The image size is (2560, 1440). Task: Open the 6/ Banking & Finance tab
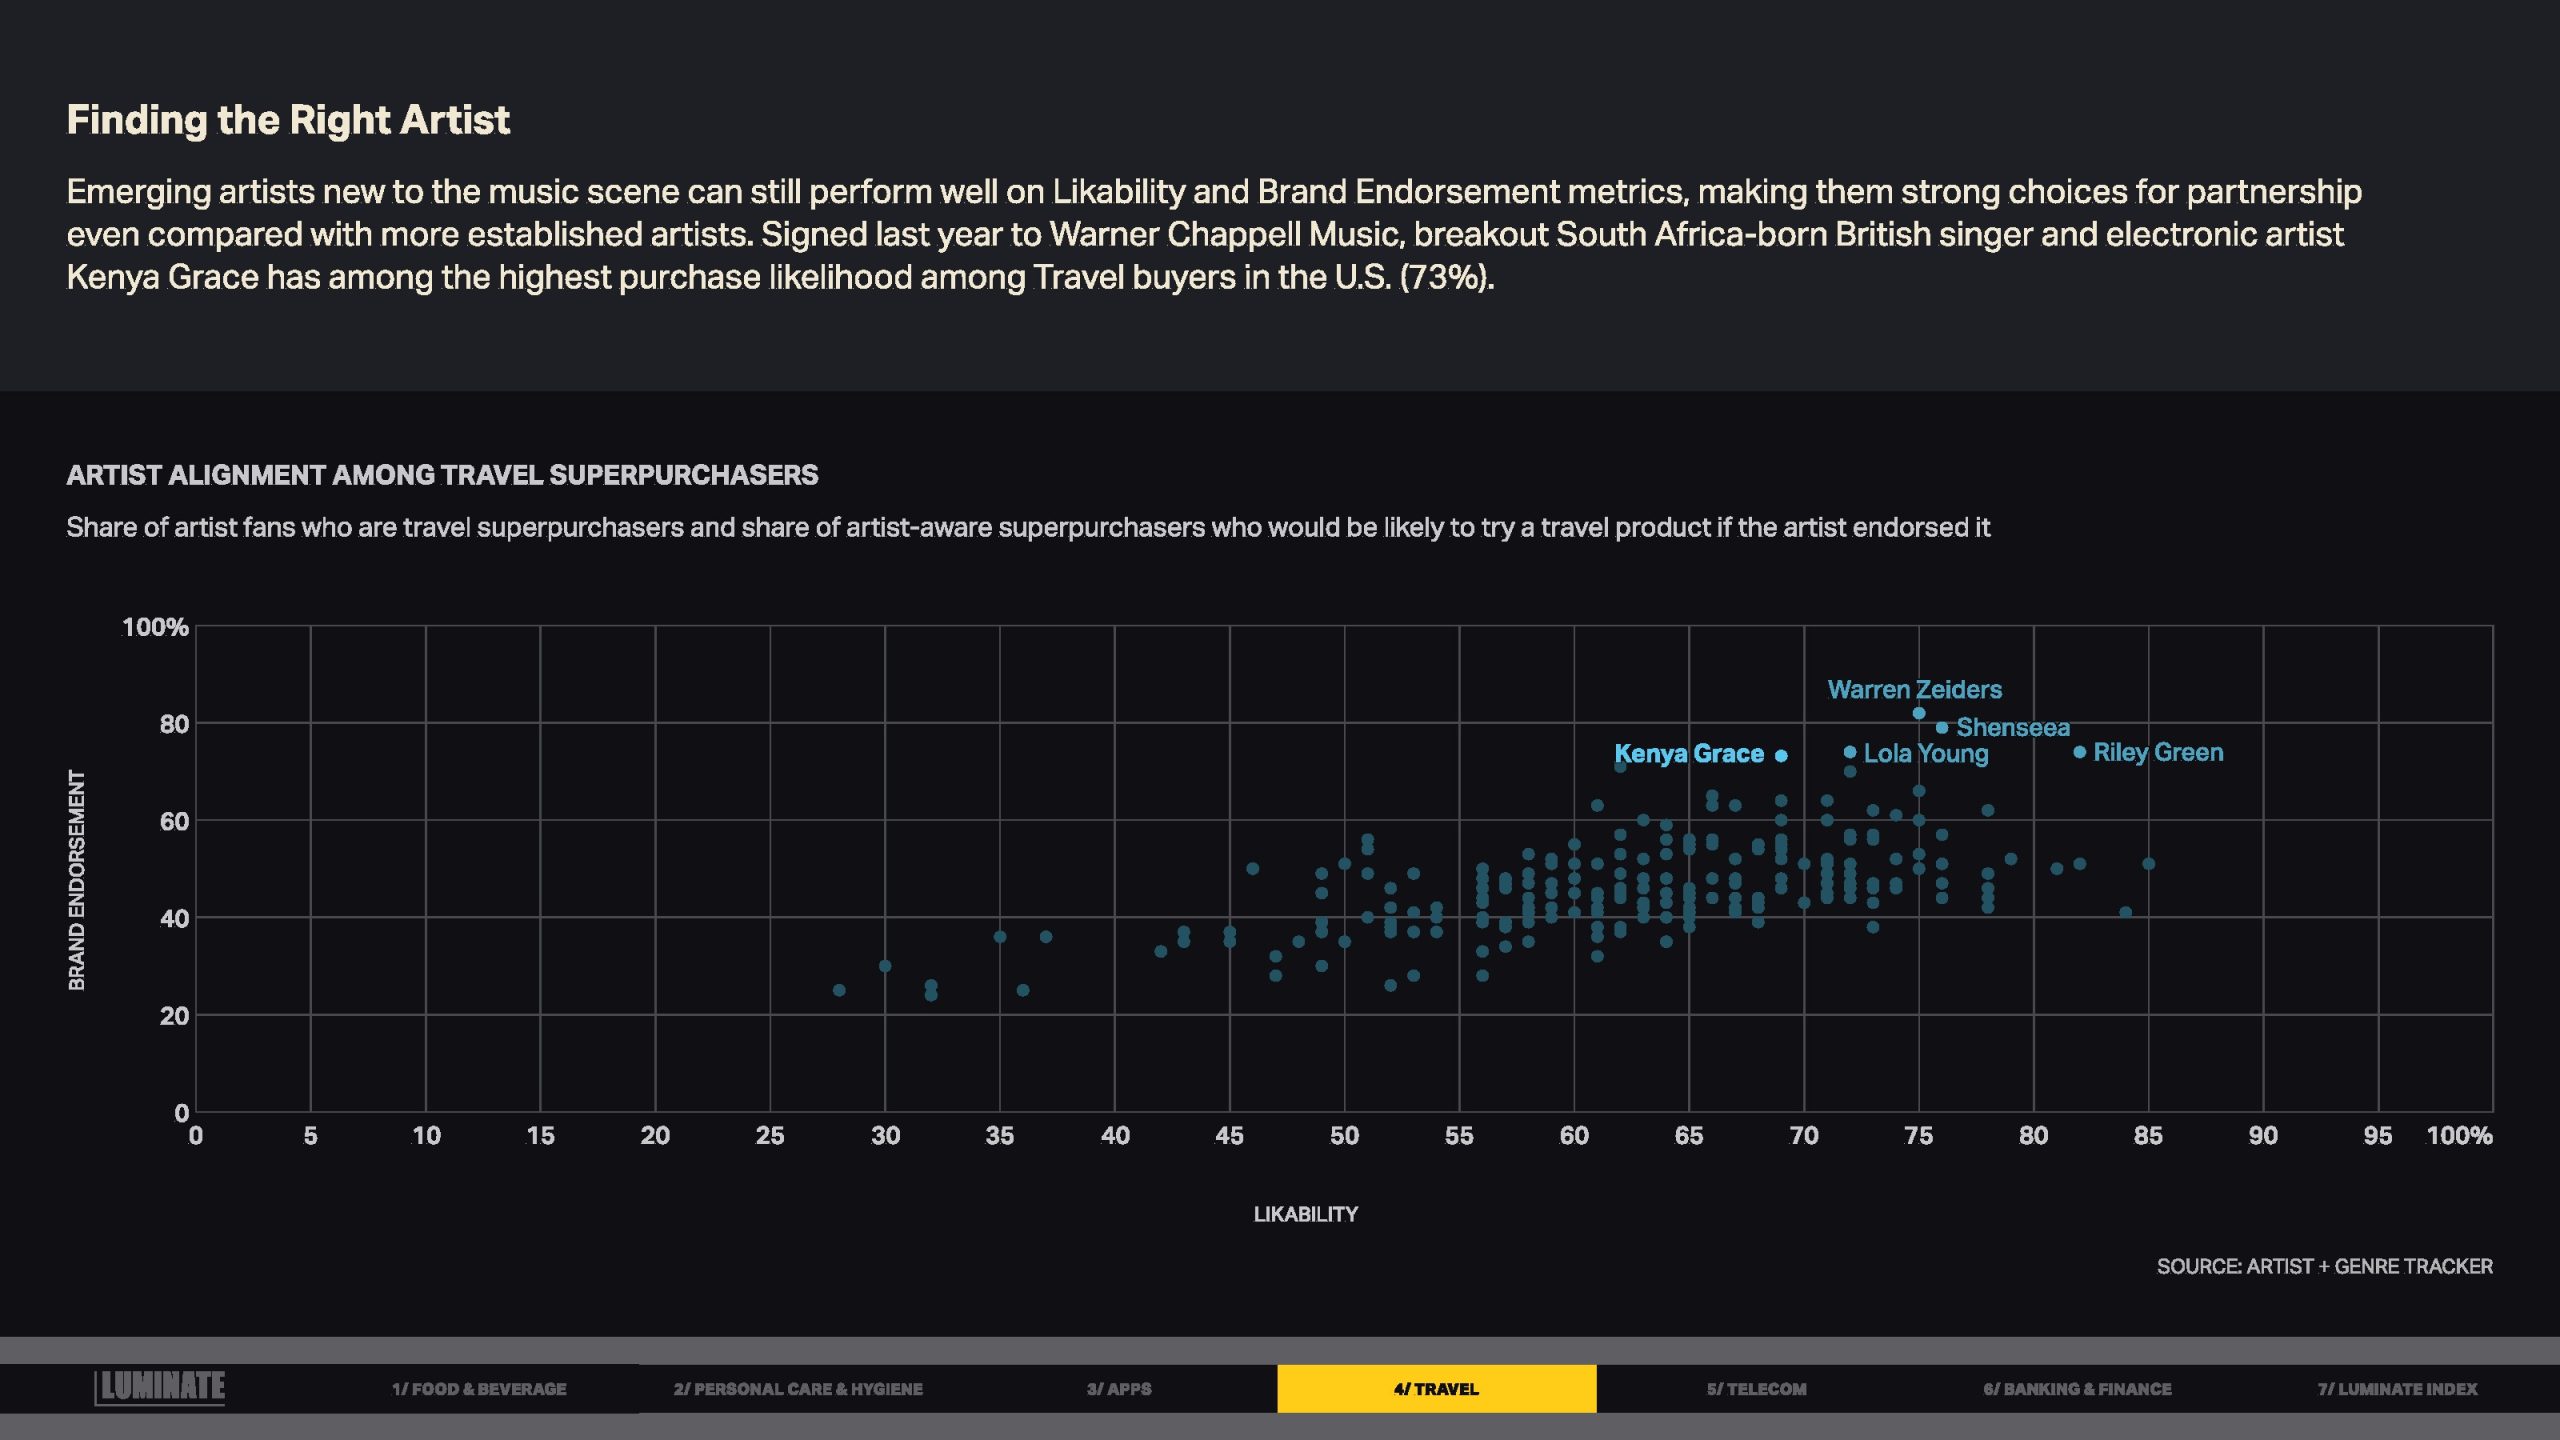tap(2077, 1389)
